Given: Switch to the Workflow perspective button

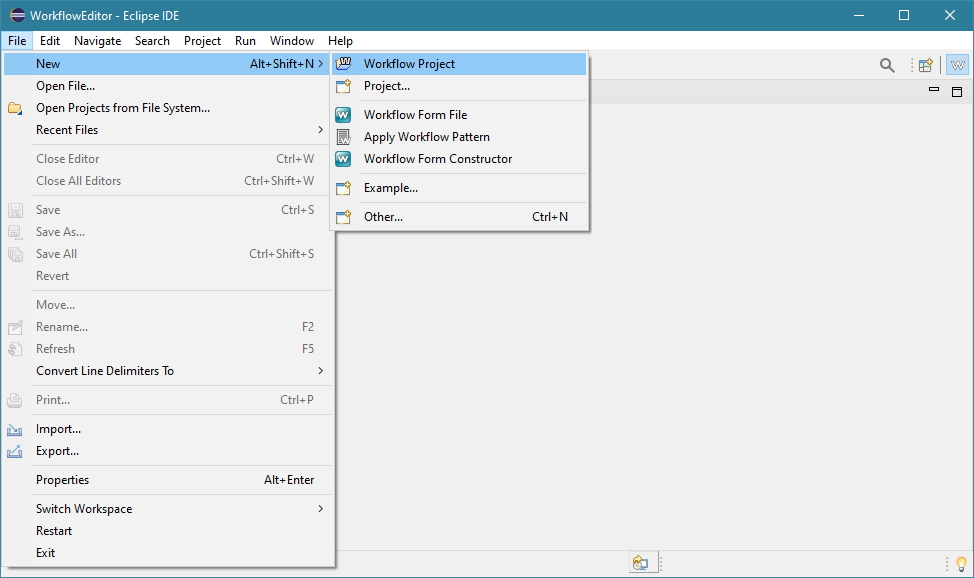Looking at the screenshot, I should pyautogui.click(x=957, y=65).
